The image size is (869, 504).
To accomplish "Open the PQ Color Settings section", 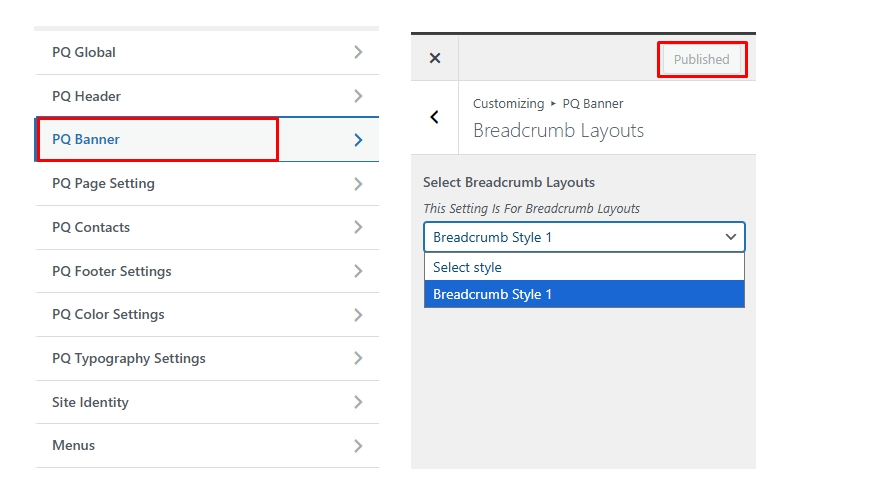I will point(108,314).
